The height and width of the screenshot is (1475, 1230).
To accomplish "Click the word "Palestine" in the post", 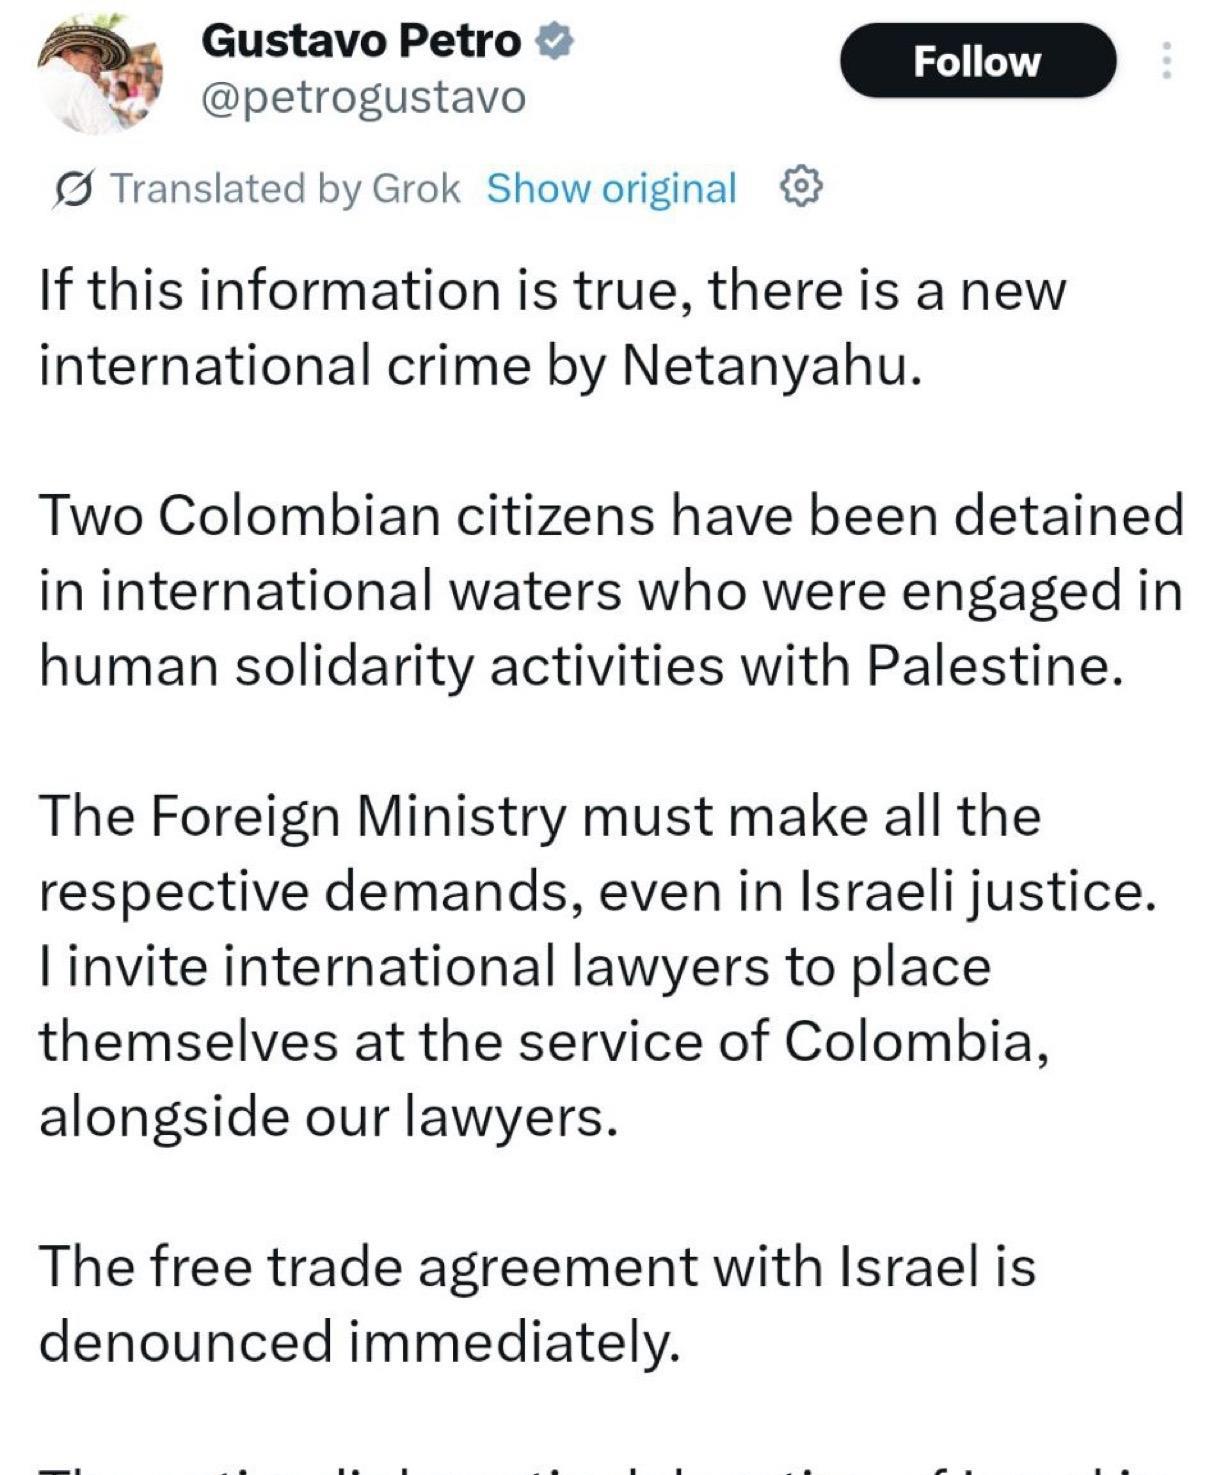I will click(988, 665).
